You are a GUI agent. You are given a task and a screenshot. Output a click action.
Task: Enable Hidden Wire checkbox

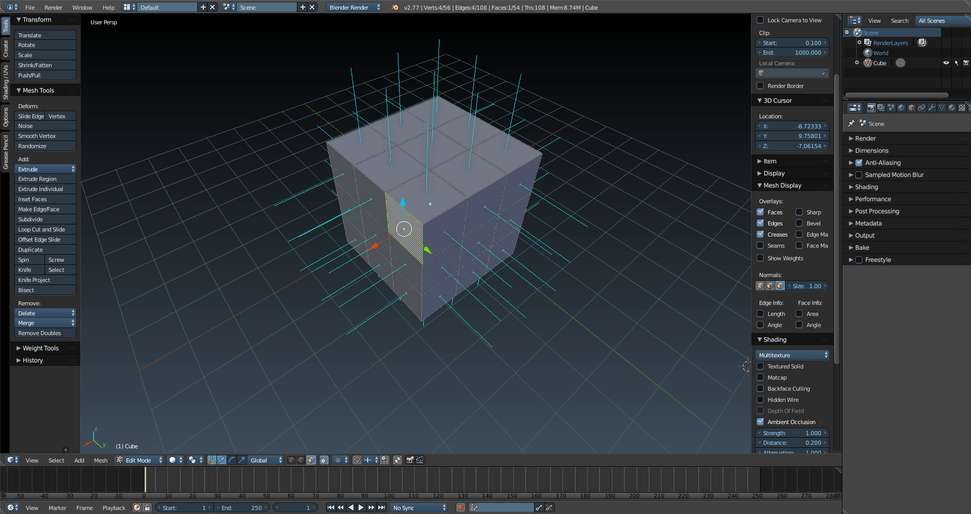click(761, 400)
